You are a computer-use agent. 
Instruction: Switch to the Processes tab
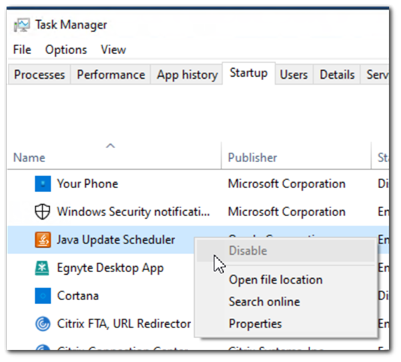[39, 75]
